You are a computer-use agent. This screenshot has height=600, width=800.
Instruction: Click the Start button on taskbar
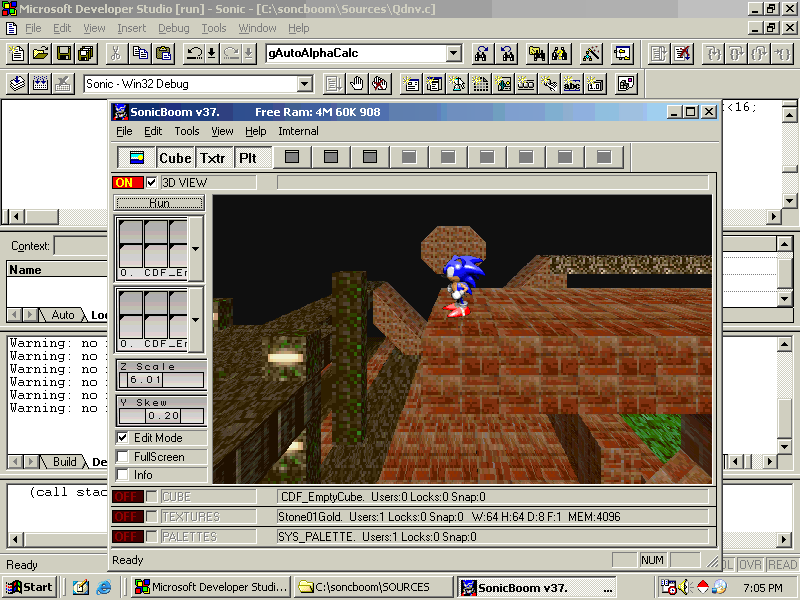click(30, 587)
